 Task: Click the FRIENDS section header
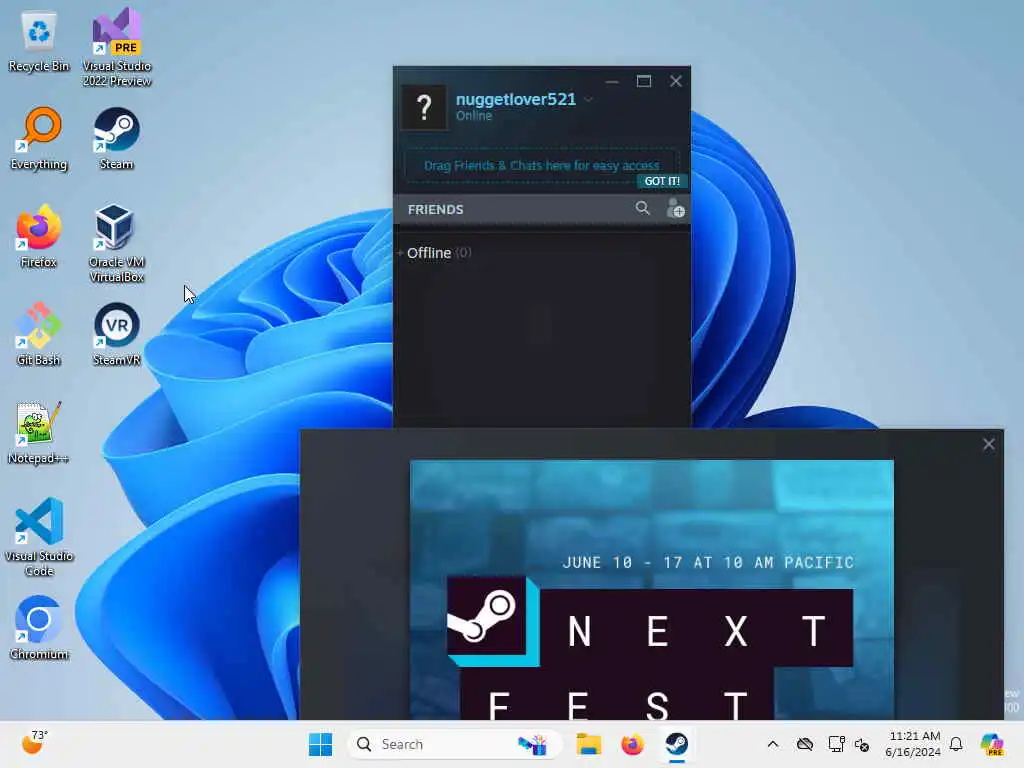pos(436,209)
